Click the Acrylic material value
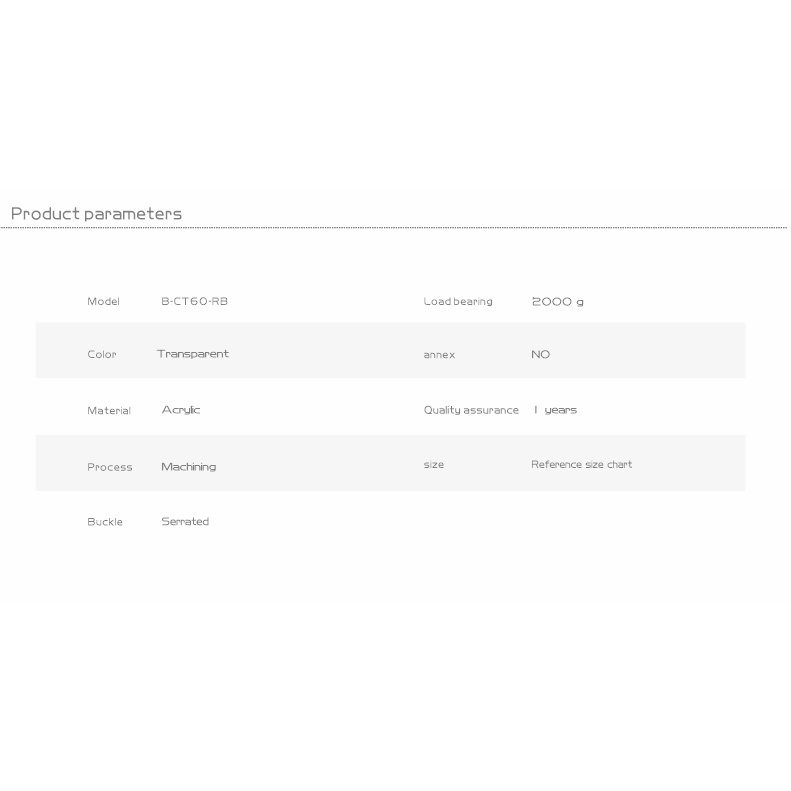Viewport: 791px width, 791px height. point(181,410)
